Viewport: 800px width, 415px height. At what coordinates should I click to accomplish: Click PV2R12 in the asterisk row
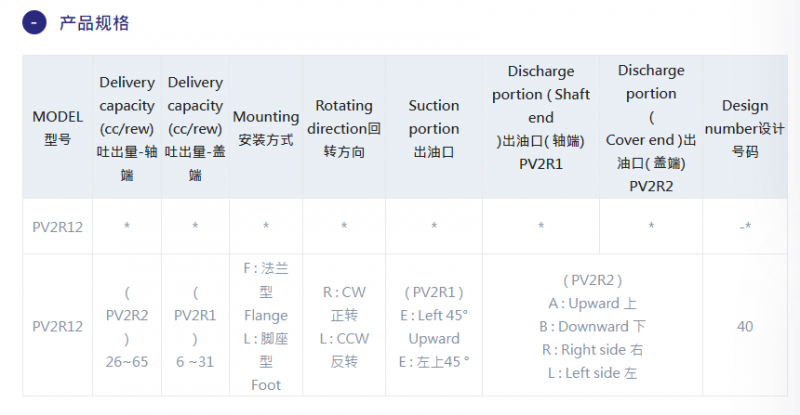[58, 227]
